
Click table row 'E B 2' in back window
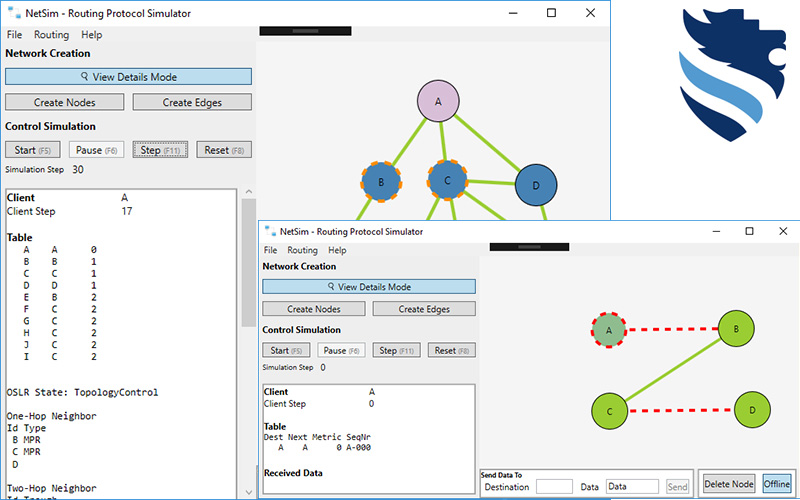point(60,297)
